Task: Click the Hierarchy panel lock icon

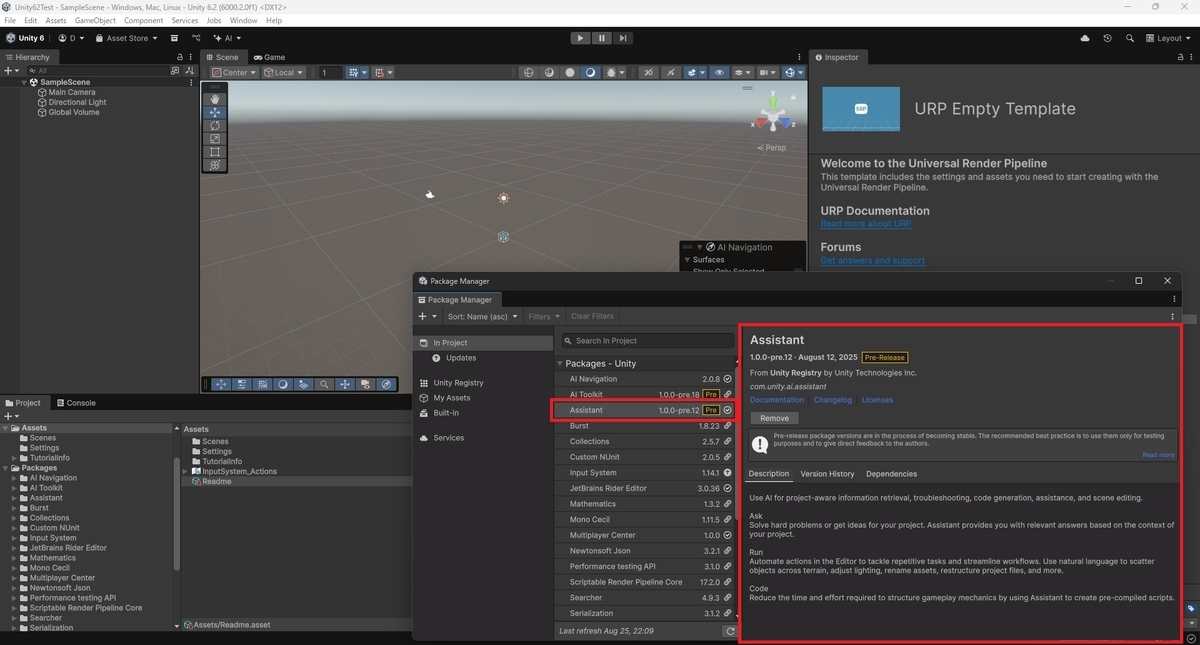Action: tap(179, 57)
